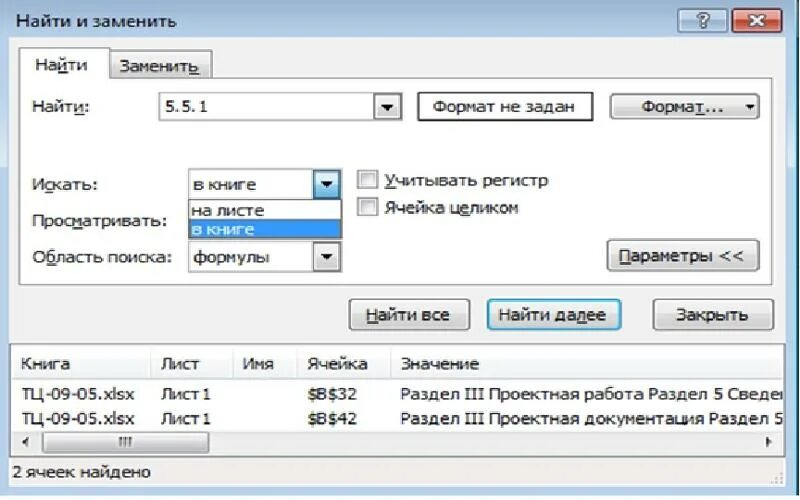Screen dimensions: 800x500
Task: Open the Найти field history dropdown arrow
Action: click(388, 107)
